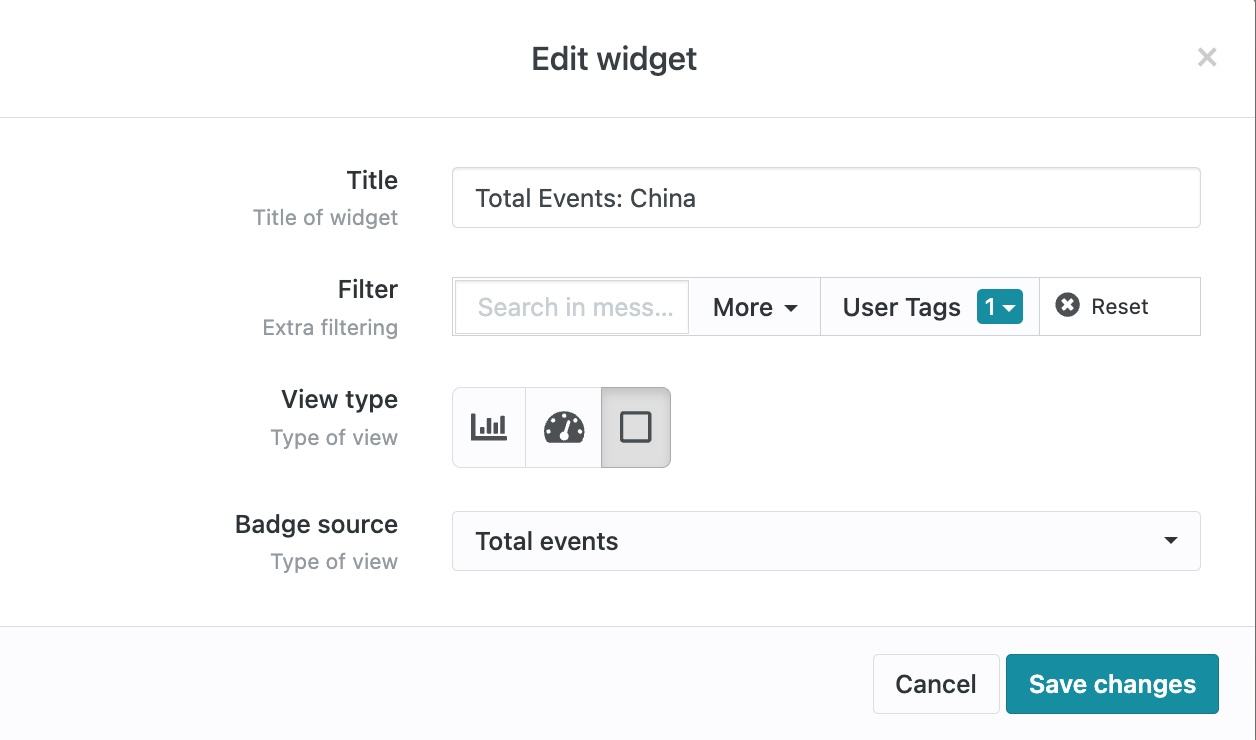Viewport: 1256px width, 740px height.
Task: Click the User Tags filter text
Action: click(901, 307)
